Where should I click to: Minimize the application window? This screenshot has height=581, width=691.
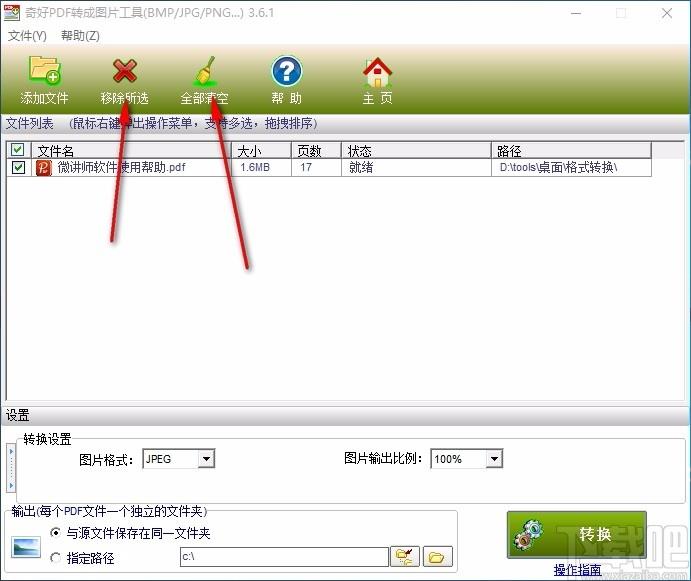576,13
